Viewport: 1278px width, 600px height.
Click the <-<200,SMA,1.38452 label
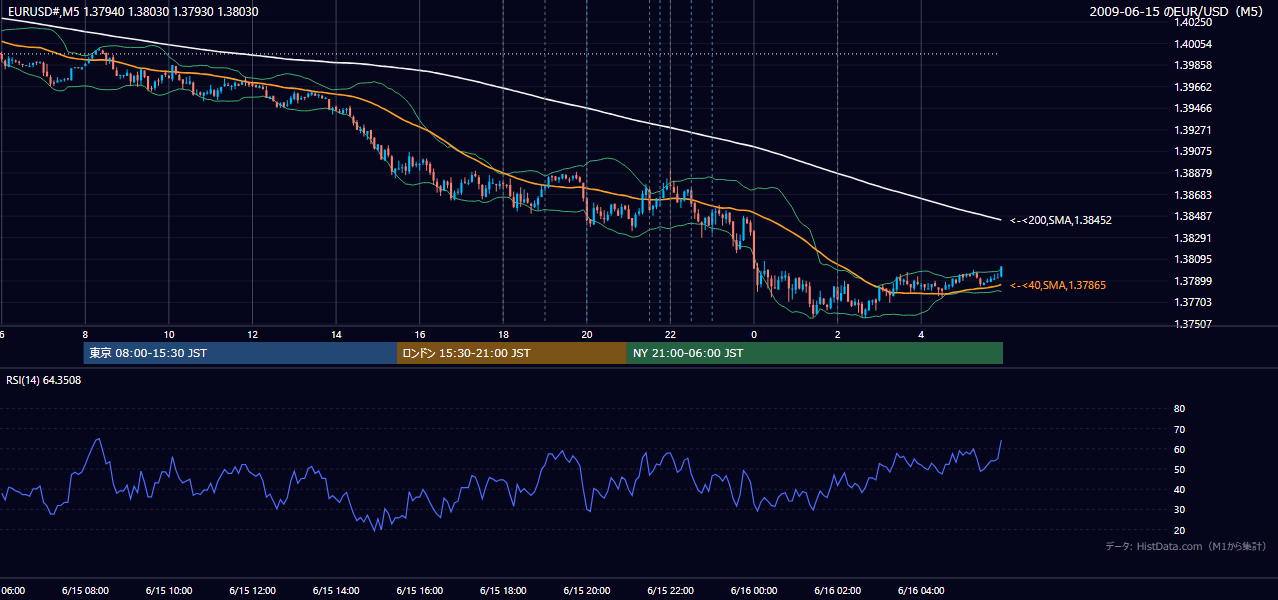coord(1061,220)
